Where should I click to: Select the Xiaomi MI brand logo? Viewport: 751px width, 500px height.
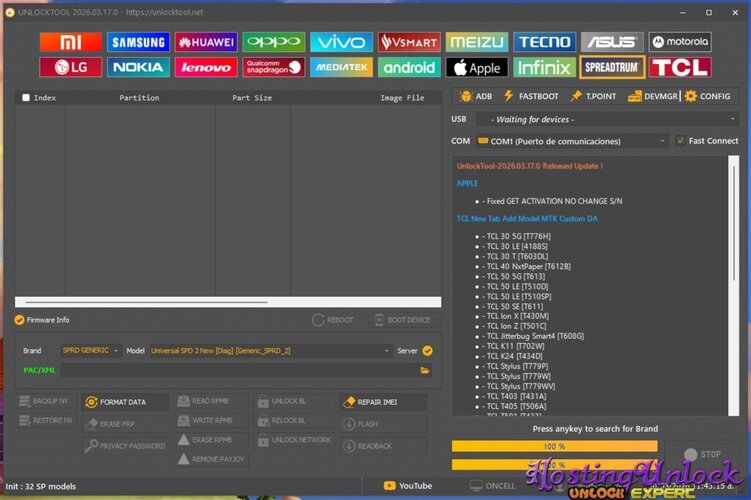tap(70, 42)
